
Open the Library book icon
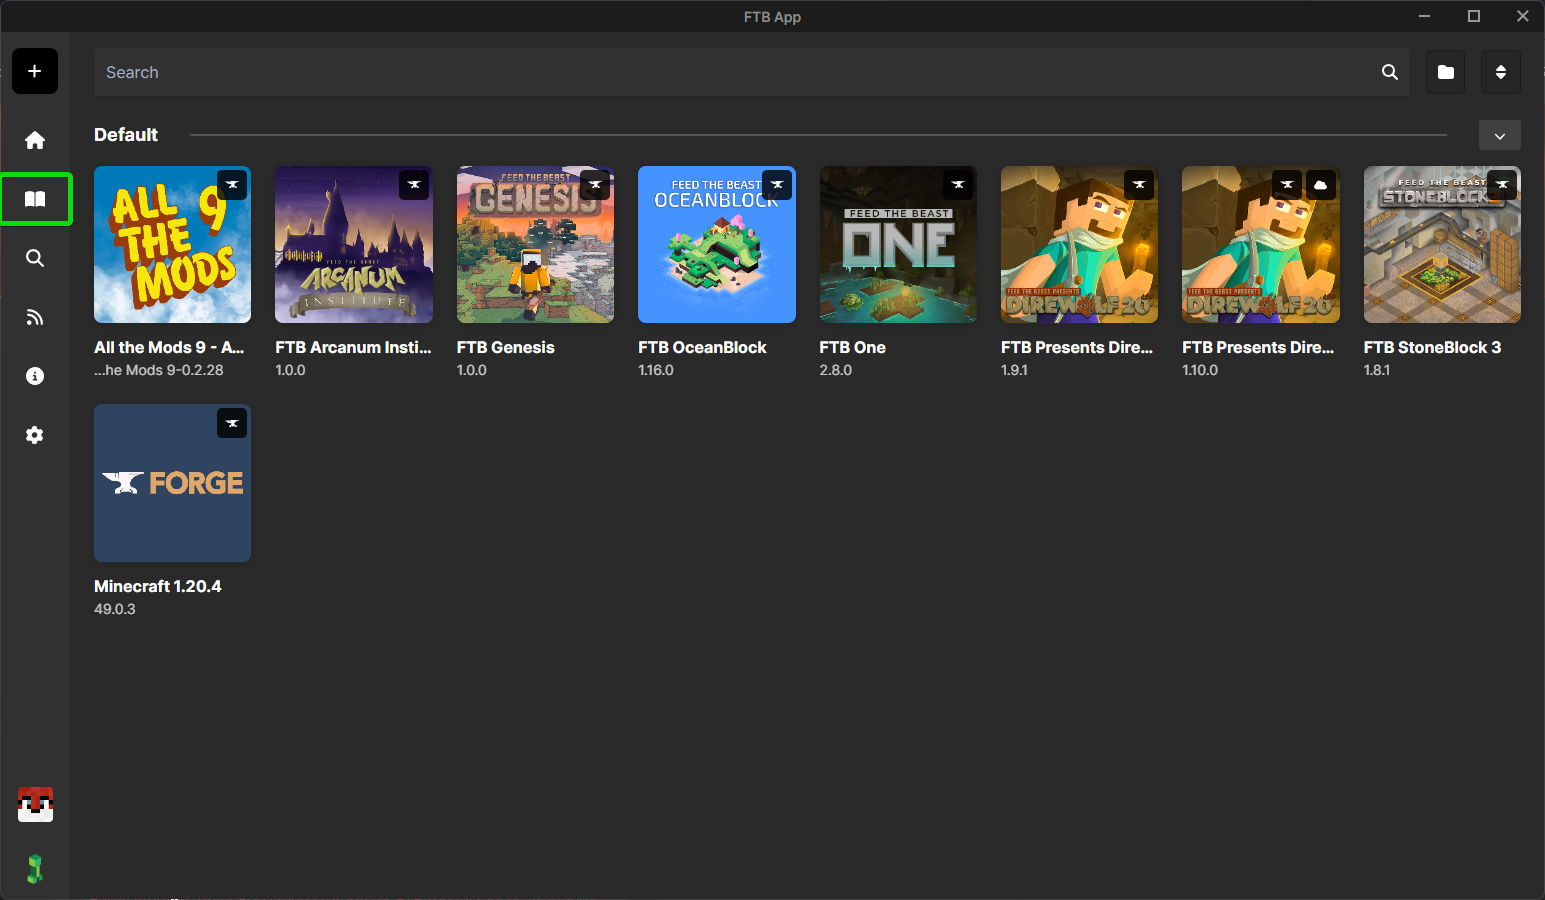tap(35, 199)
